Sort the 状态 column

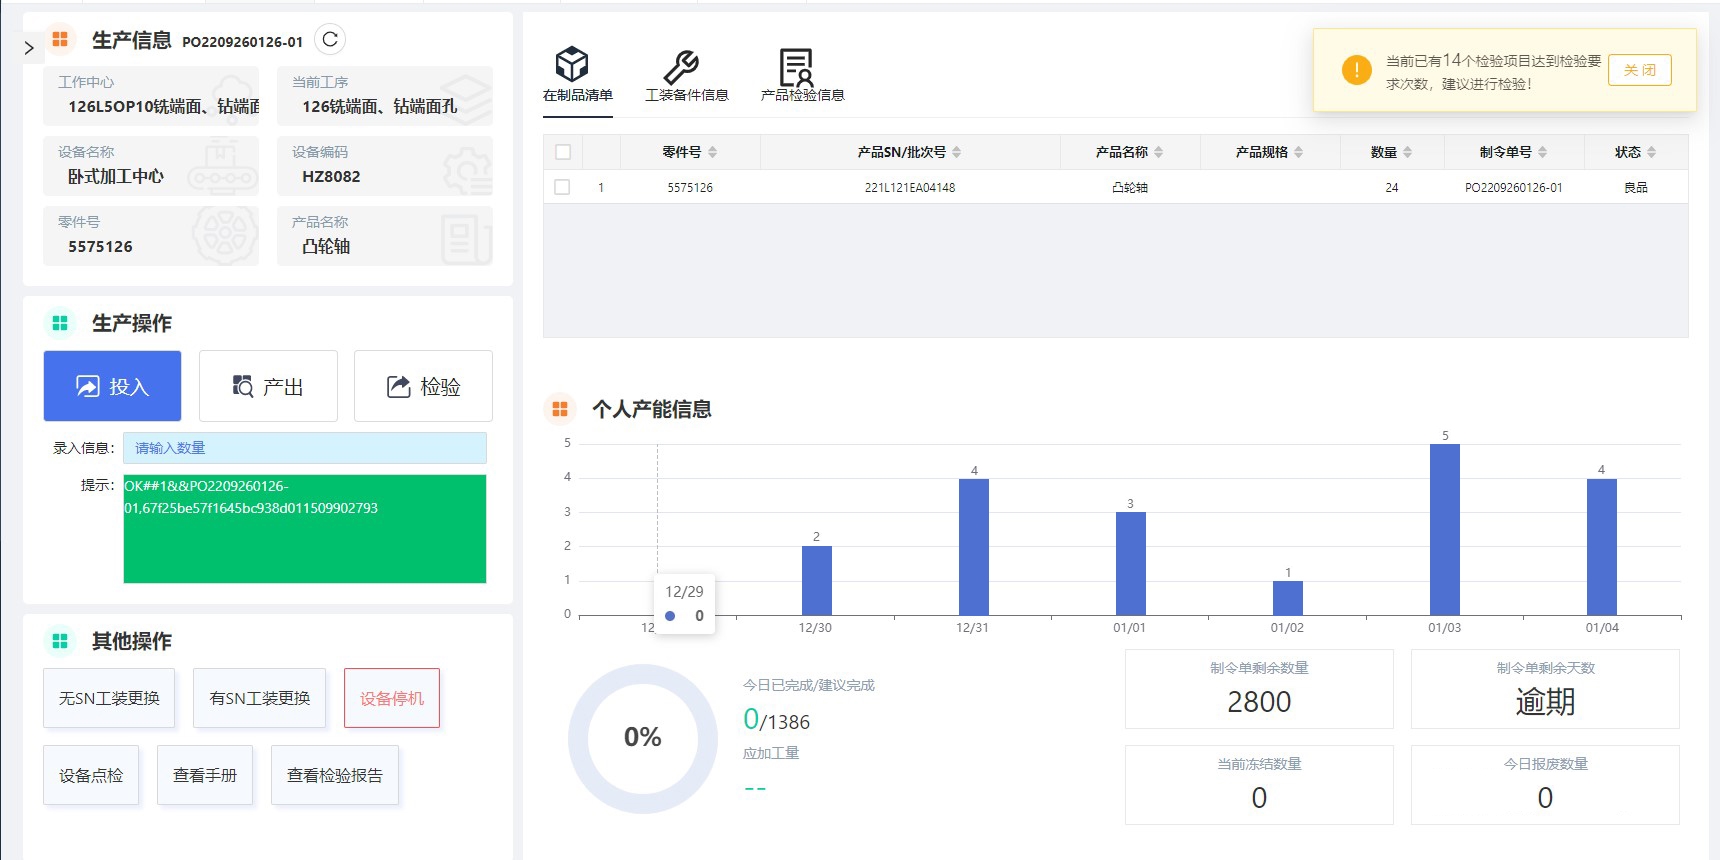click(x=1652, y=152)
